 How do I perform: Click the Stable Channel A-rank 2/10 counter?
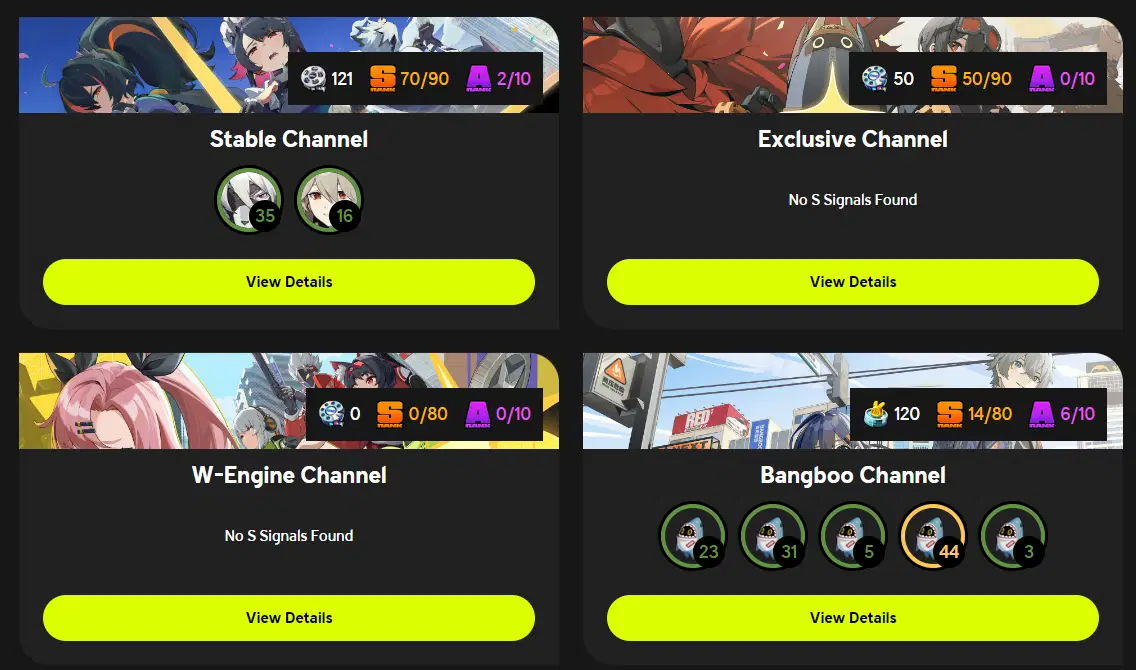(x=514, y=78)
